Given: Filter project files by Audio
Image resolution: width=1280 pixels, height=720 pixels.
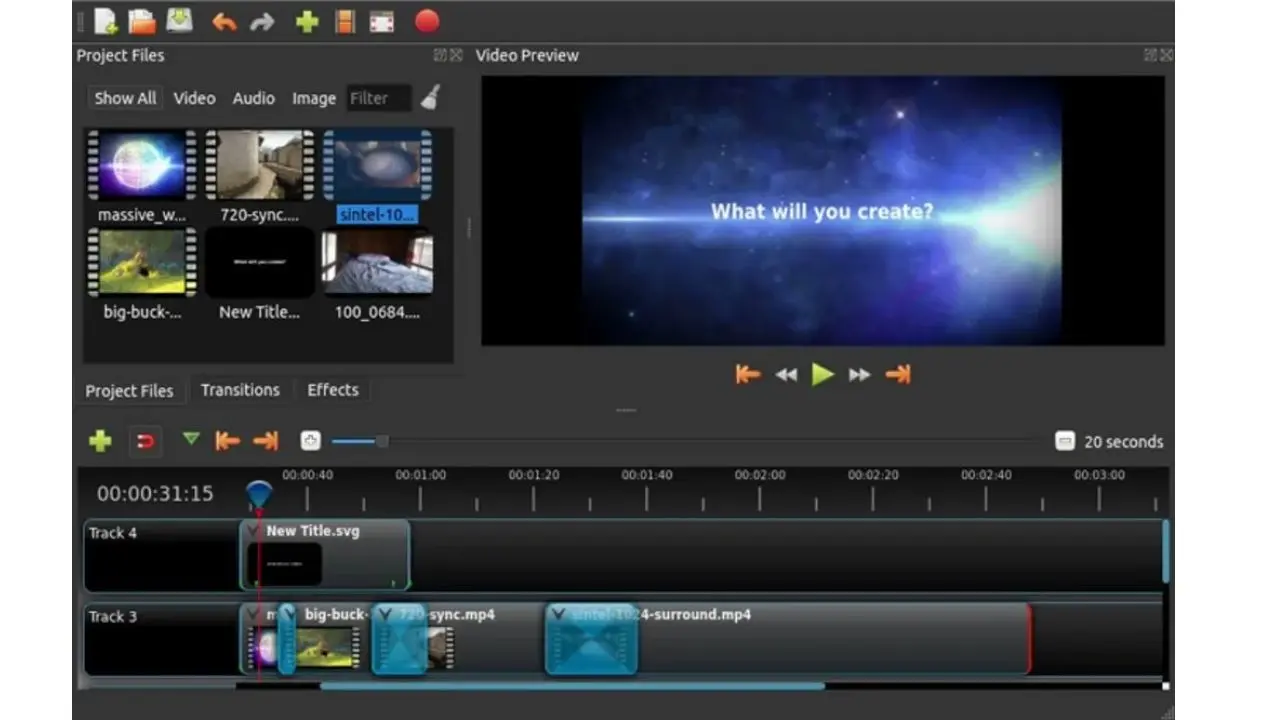Looking at the screenshot, I should 254,98.
